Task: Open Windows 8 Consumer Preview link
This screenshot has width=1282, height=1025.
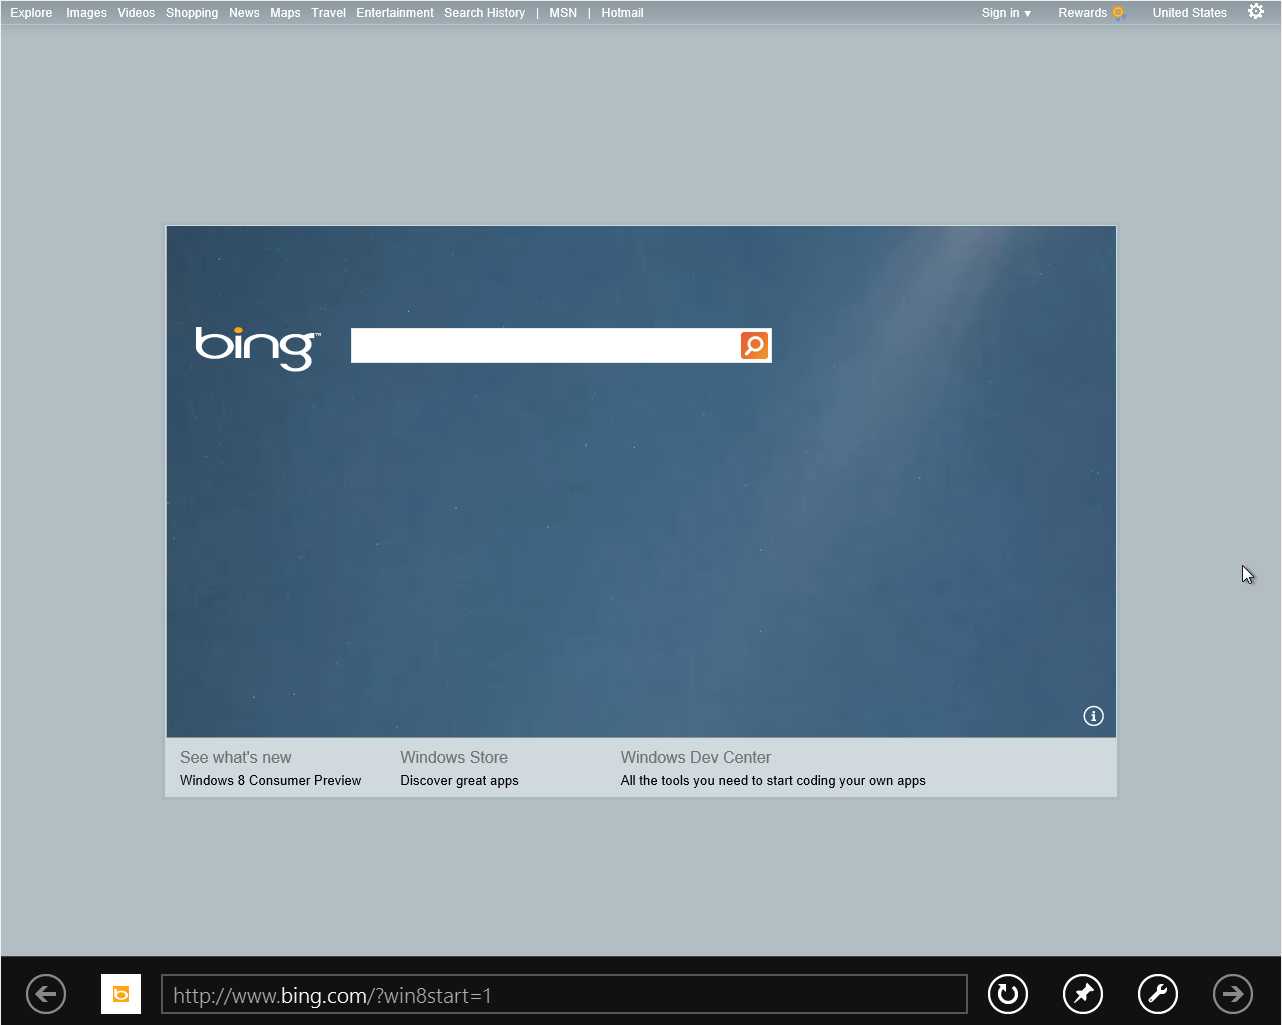Action: click(x=270, y=781)
